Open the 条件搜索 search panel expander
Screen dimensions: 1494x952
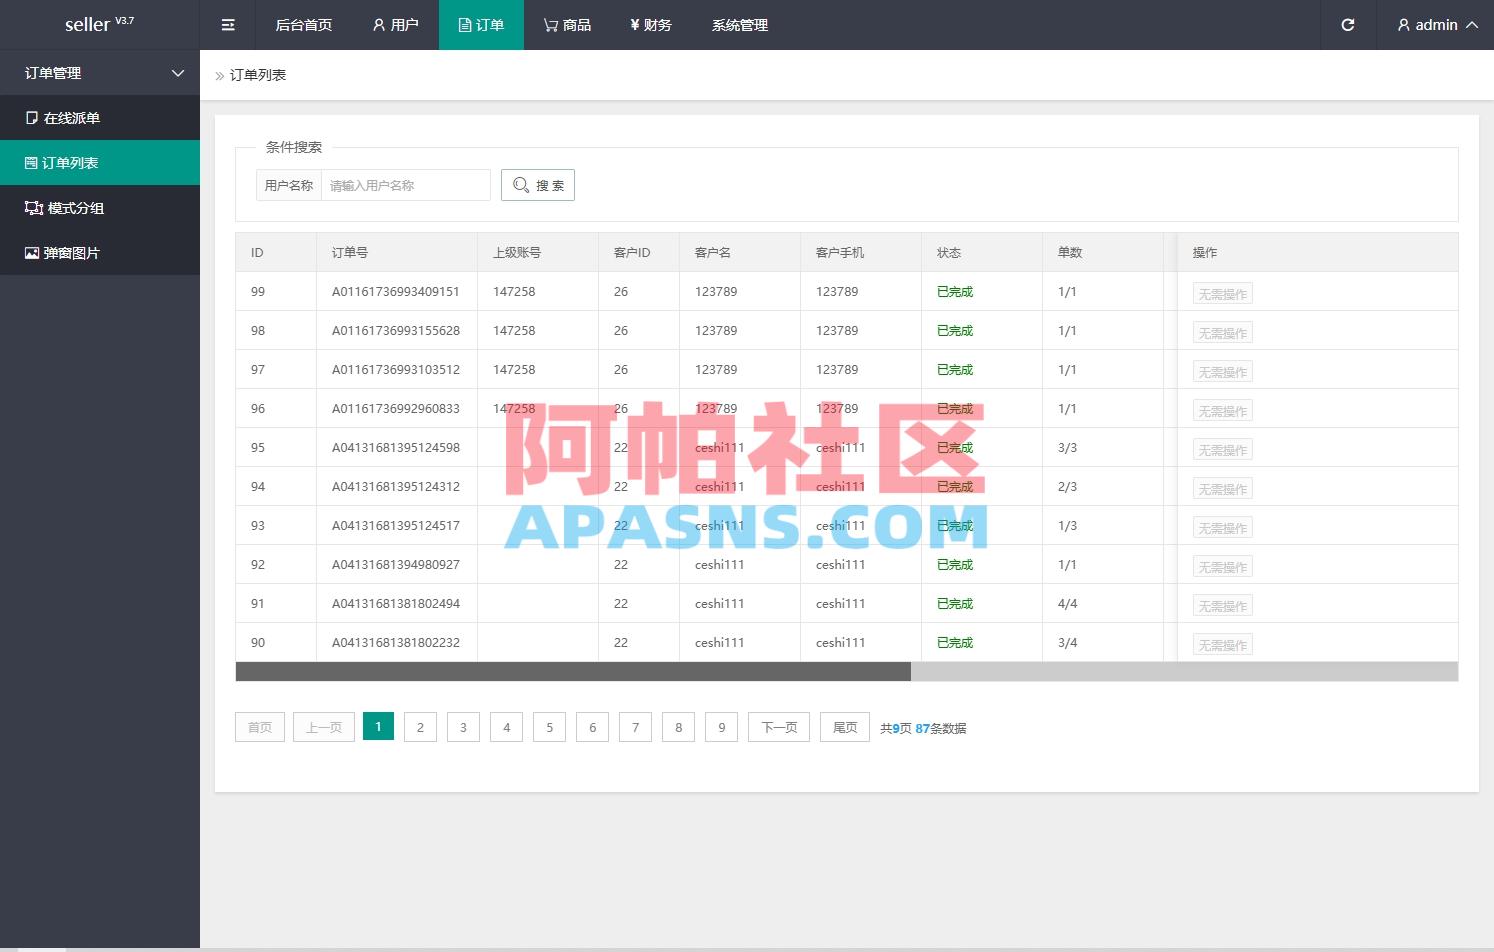click(293, 147)
